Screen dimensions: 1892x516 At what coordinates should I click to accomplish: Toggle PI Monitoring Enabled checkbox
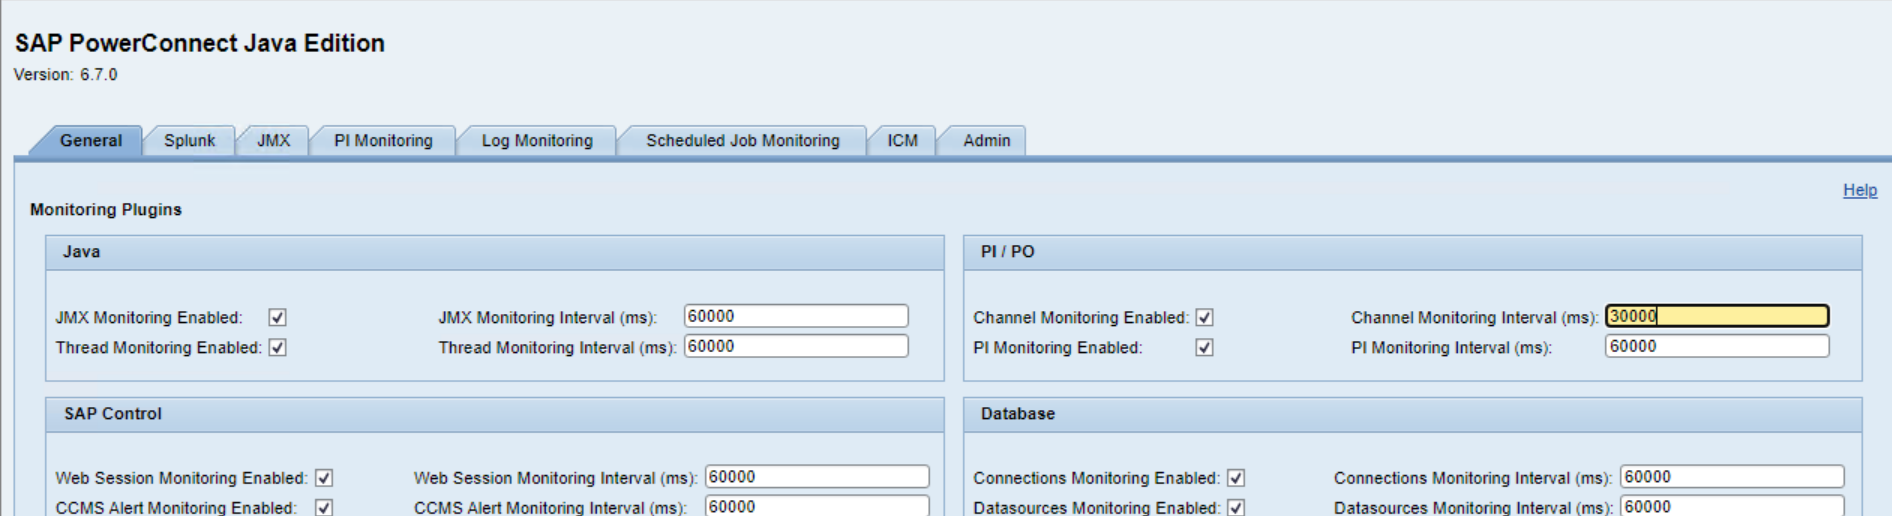pos(1205,348)
